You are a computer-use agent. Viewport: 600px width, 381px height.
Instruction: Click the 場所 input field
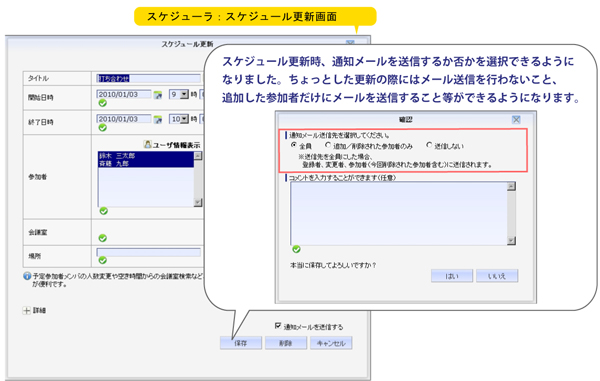click(x=148, y=252)
